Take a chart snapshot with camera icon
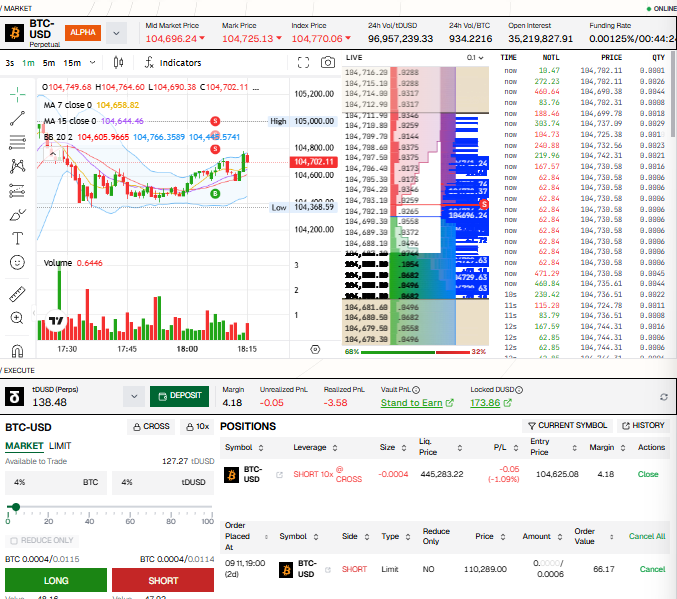The width and height of the screenshot is (677, 599). point(328,63)
